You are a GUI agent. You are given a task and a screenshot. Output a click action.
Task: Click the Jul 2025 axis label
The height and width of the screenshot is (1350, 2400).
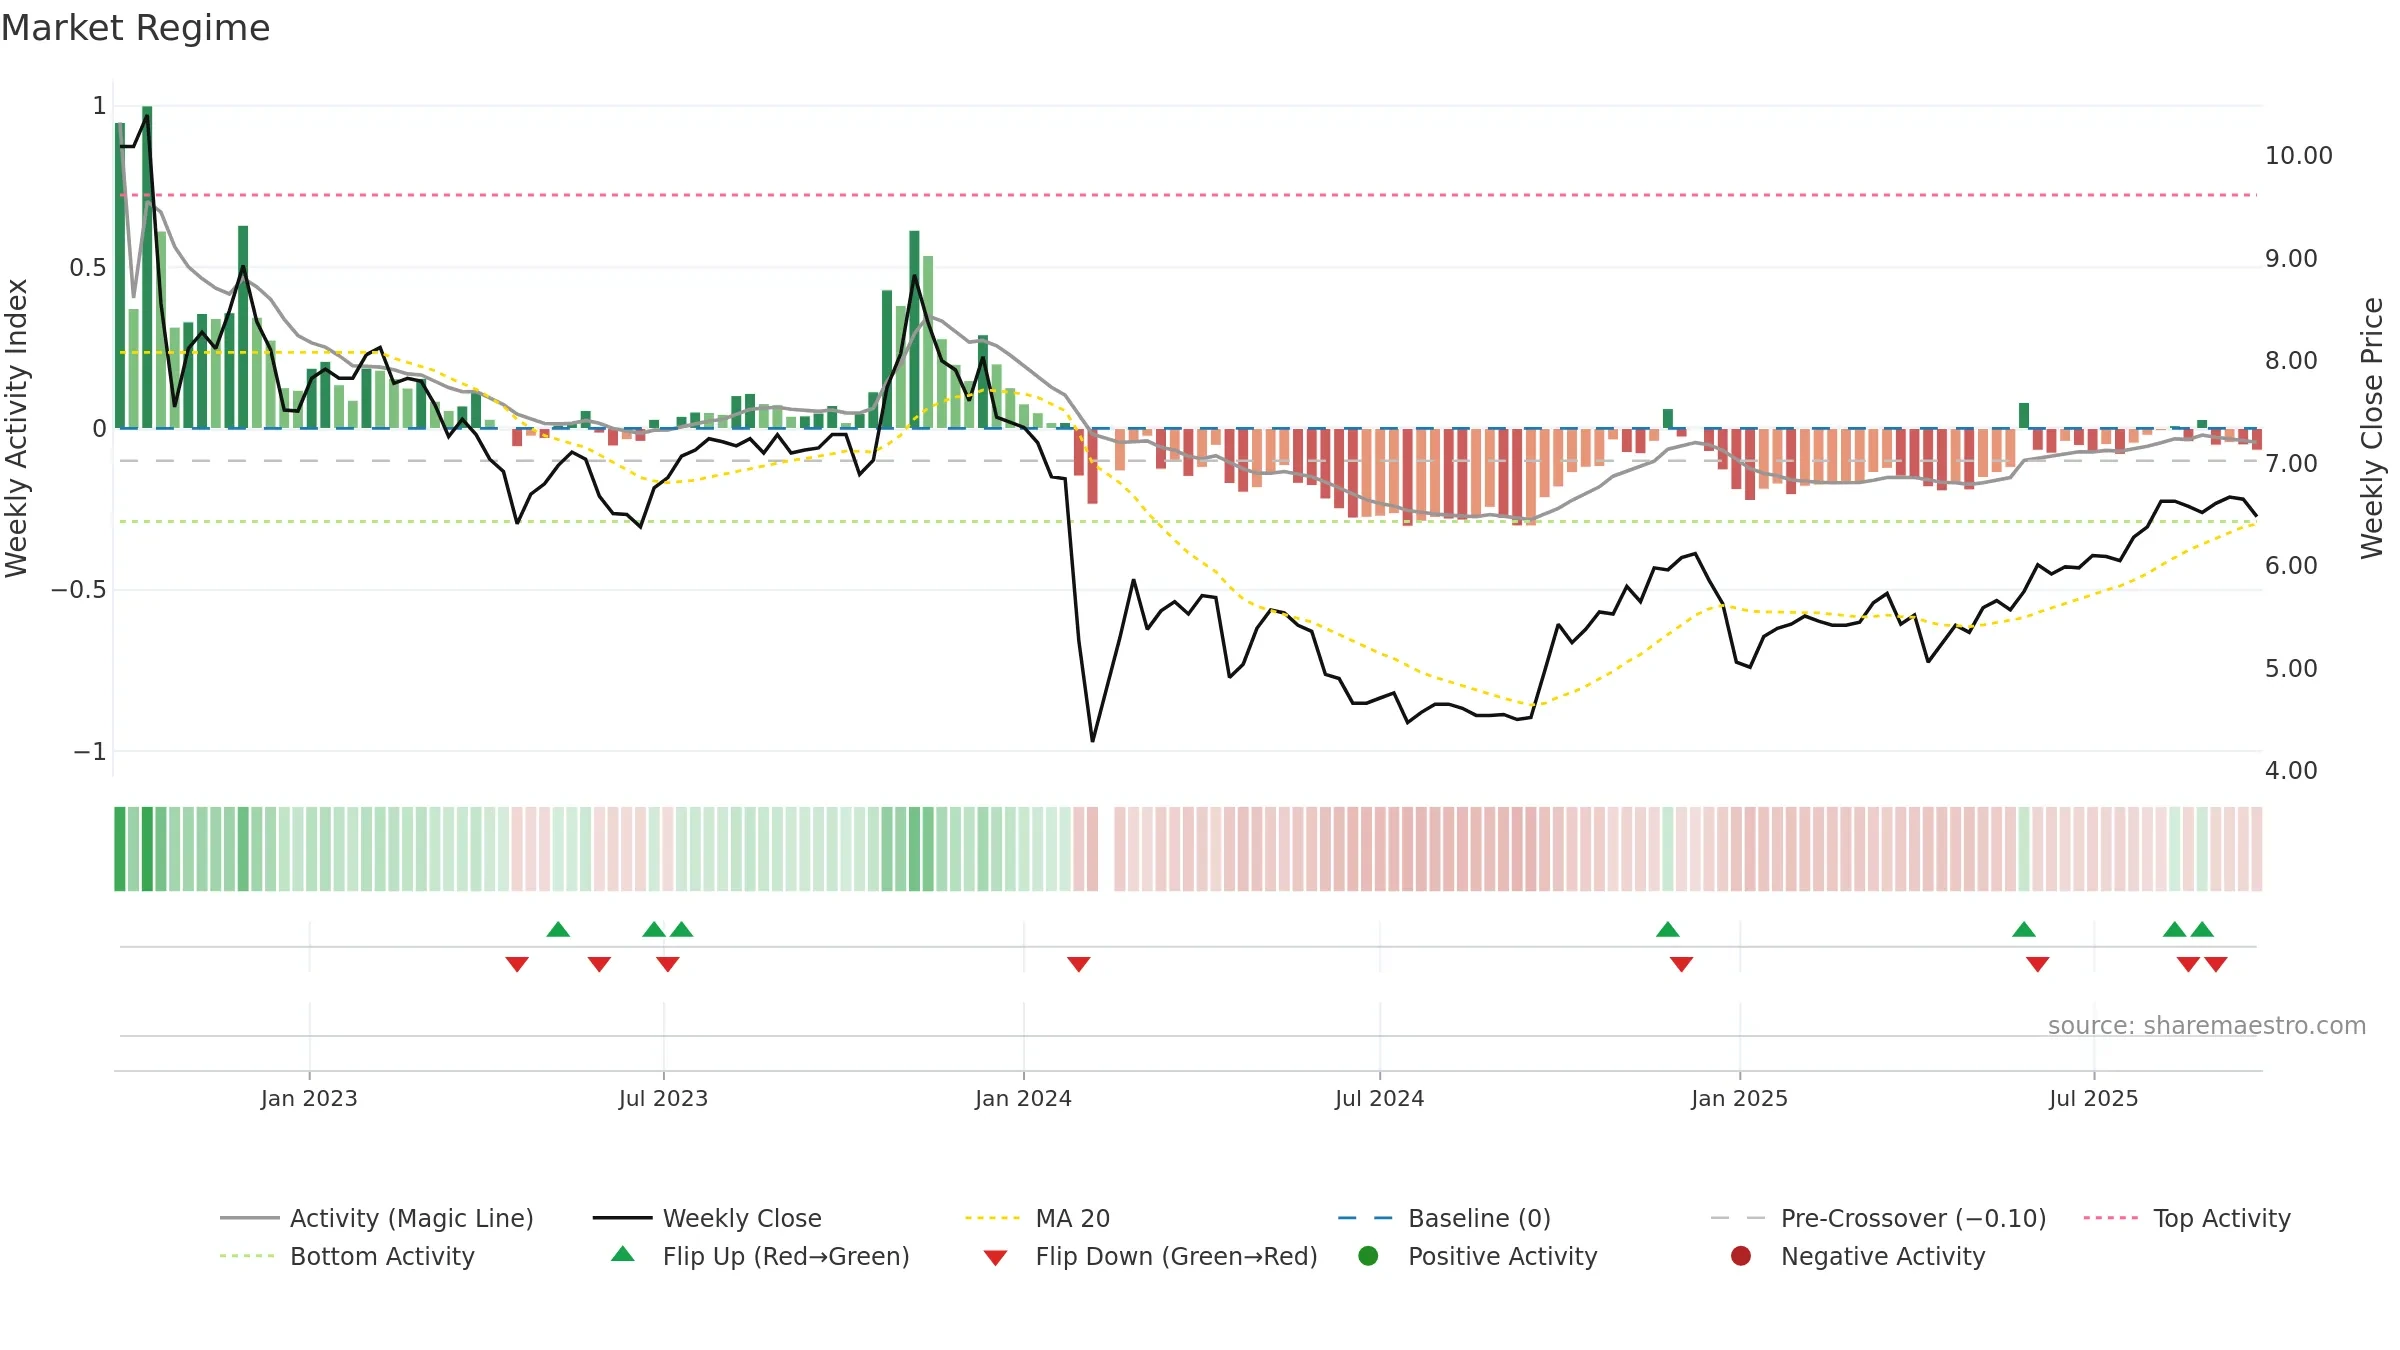coord(2093,1098)
